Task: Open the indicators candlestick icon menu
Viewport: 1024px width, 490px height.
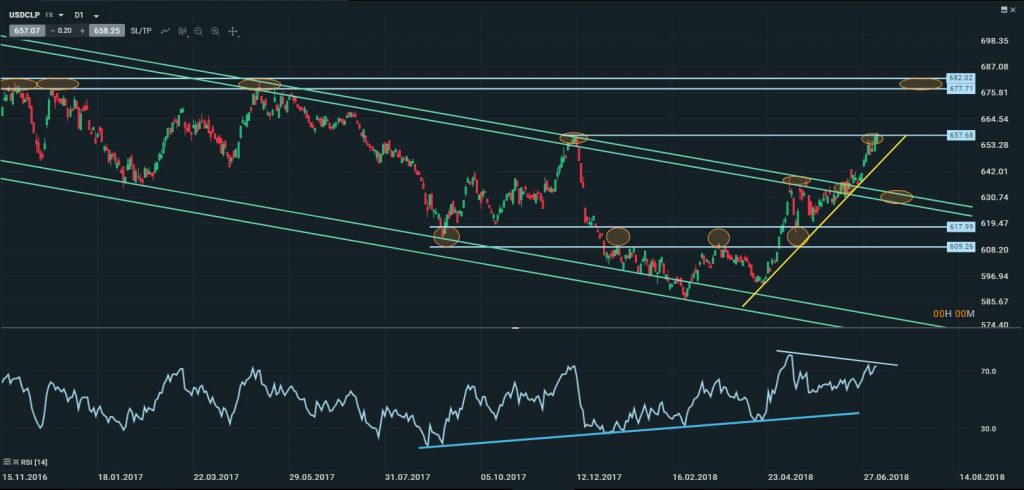Action: click(x=181, y=32)
